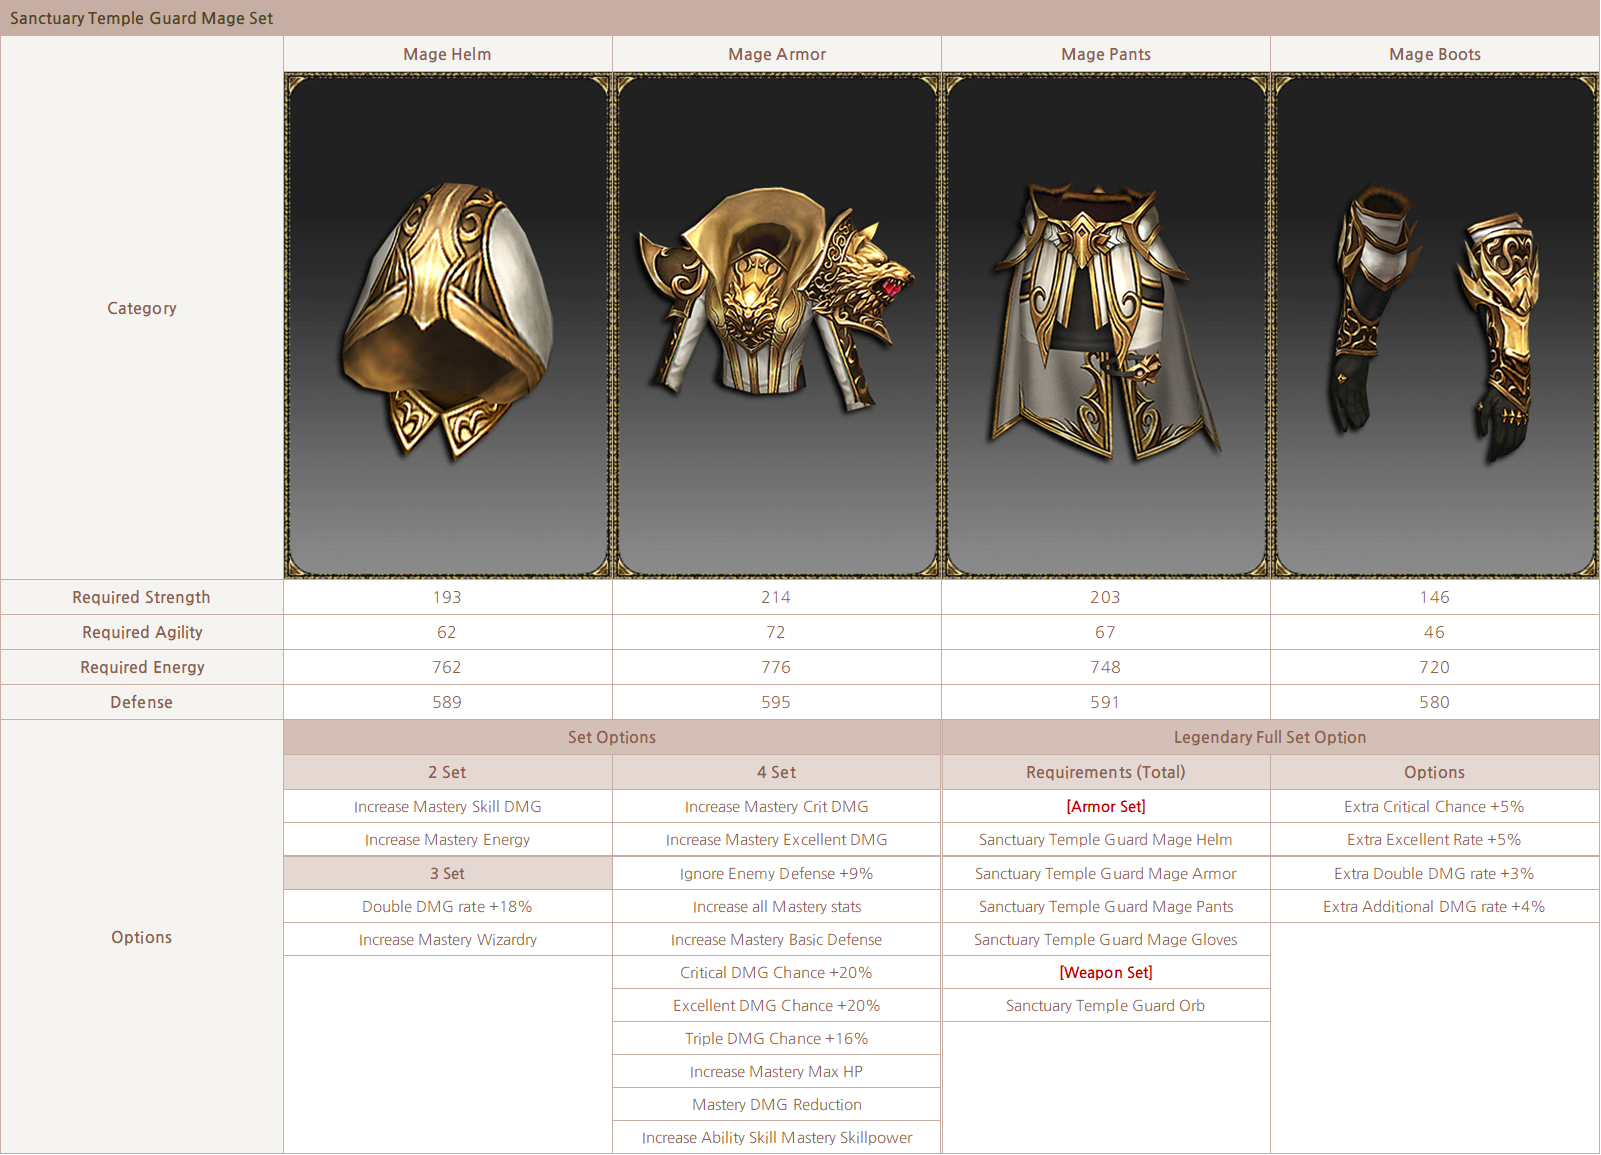Select 'Extra Additional DMG rate +4%' cell
Image resolution: width=1601 pixels, height=1155 pixels.
click(x=1434, y=906)
